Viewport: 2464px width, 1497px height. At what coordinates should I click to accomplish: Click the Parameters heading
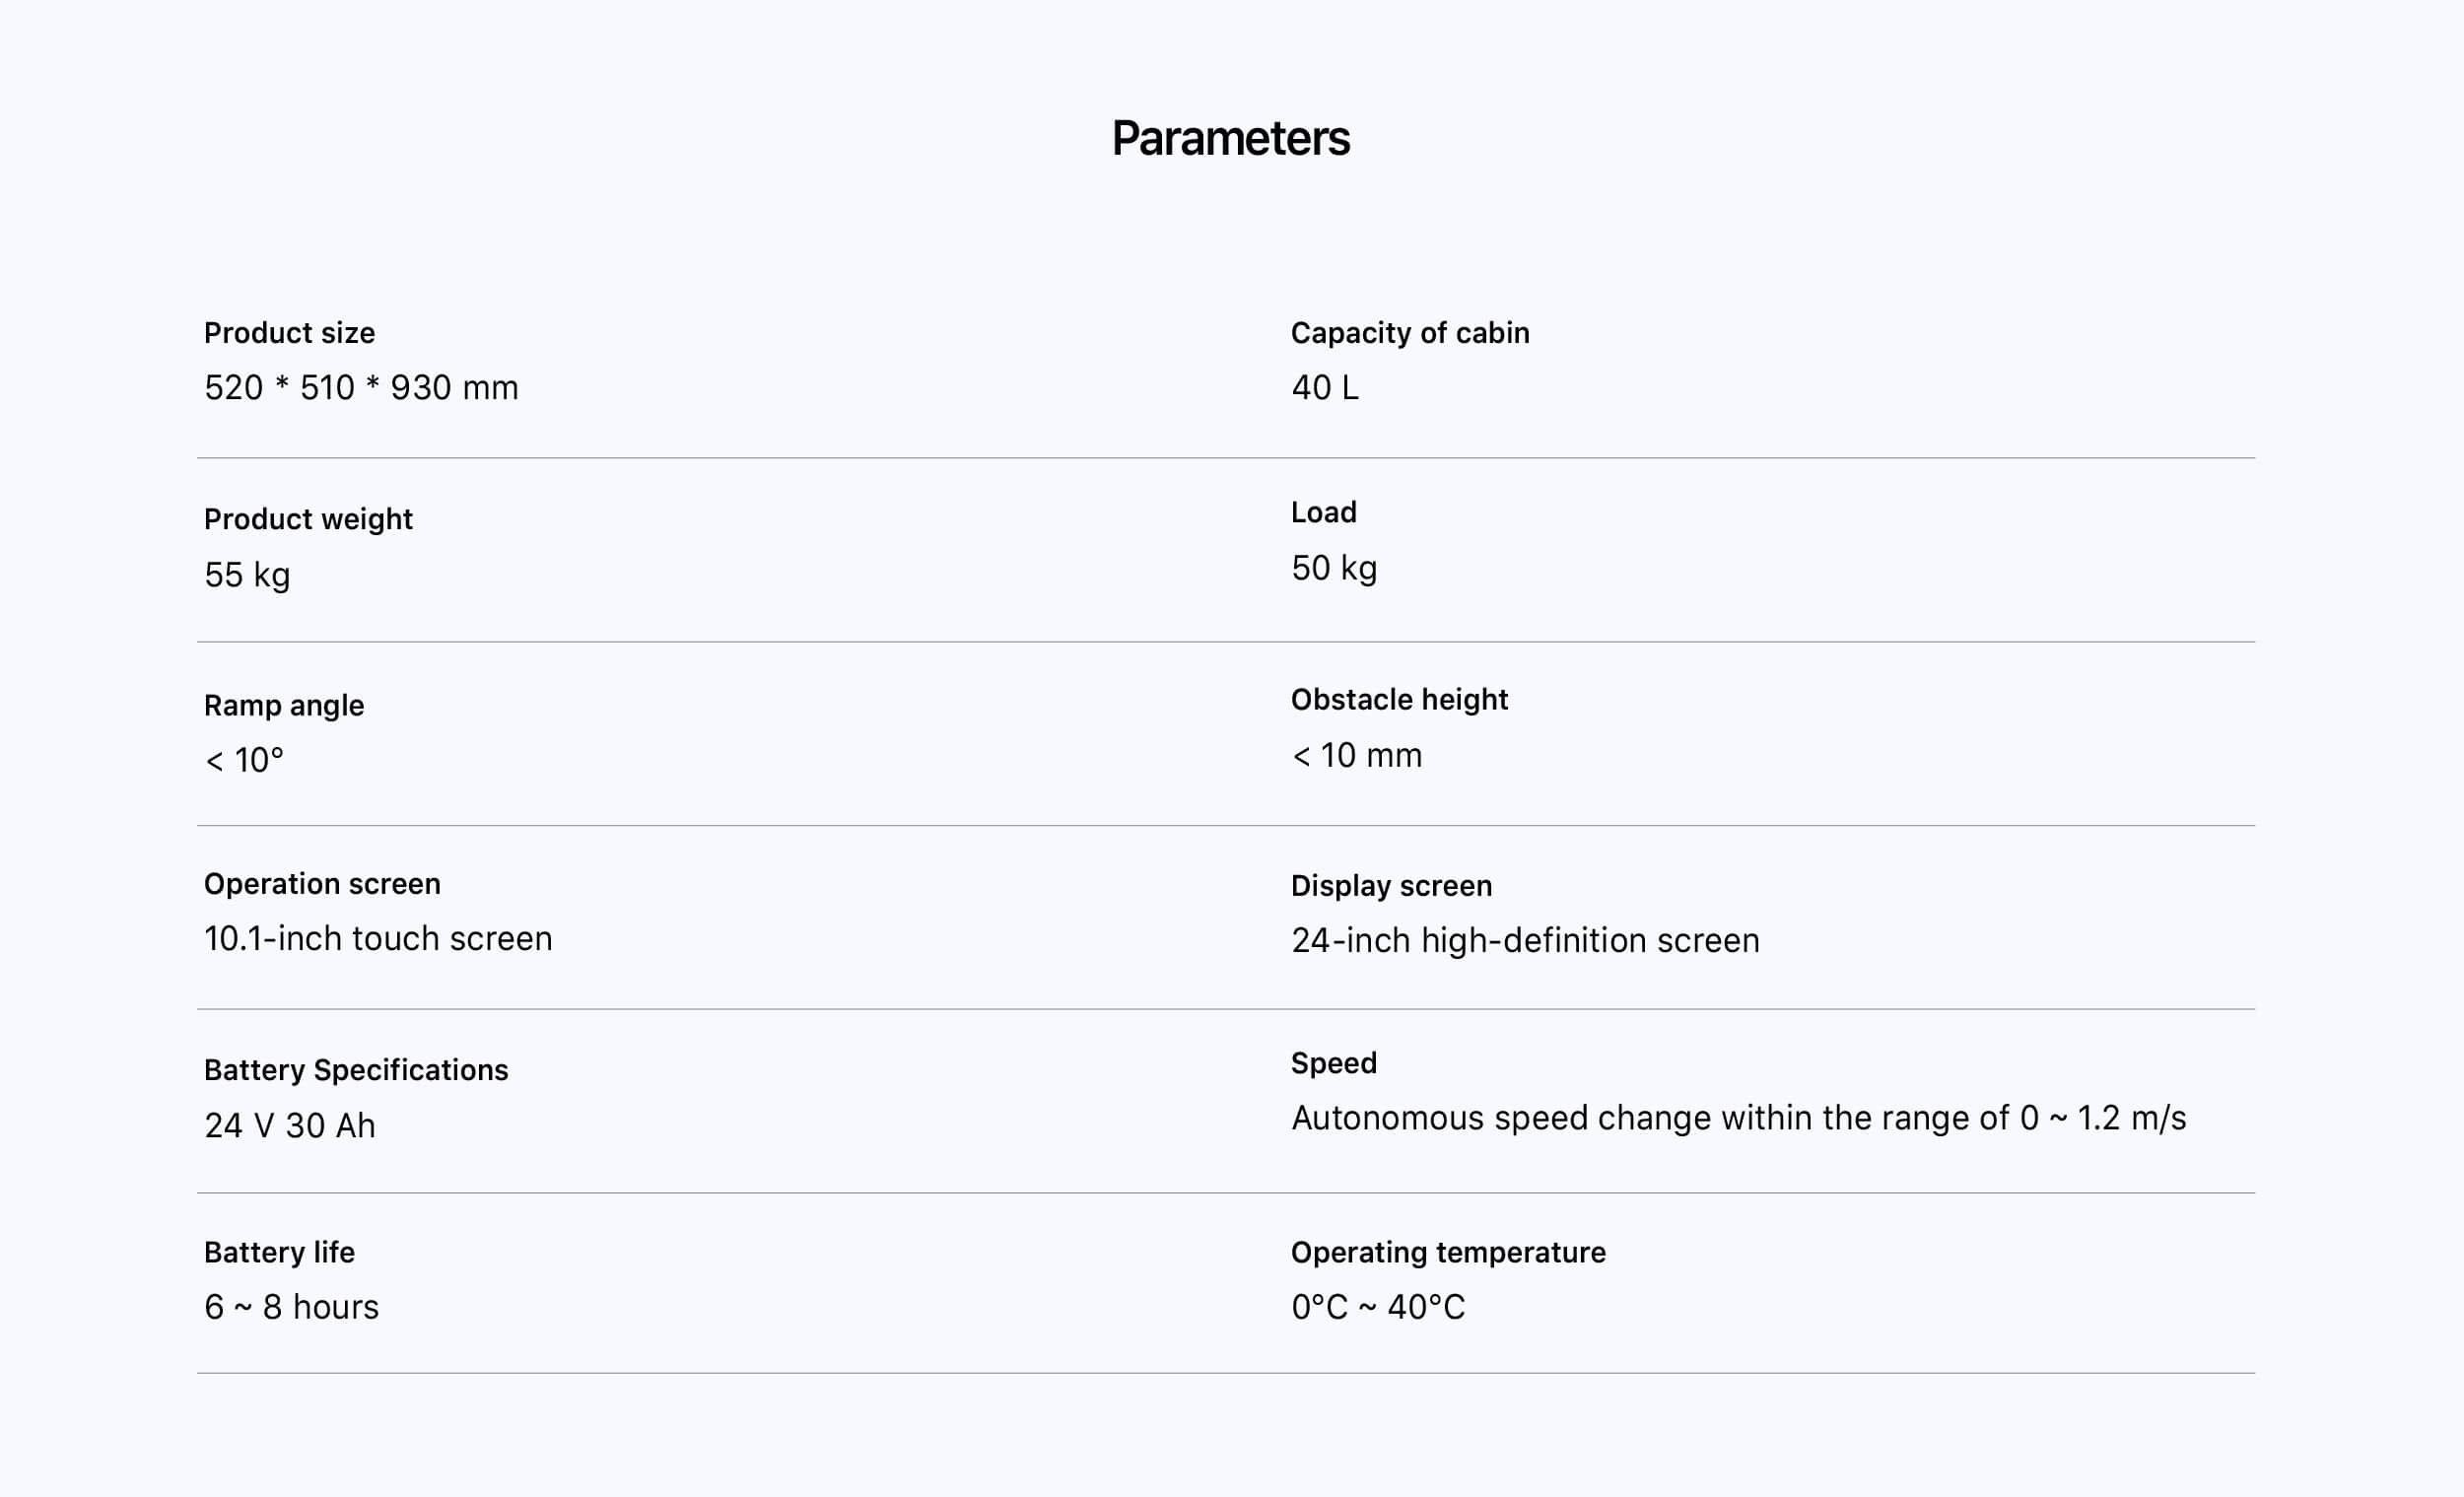point(1230,138)
